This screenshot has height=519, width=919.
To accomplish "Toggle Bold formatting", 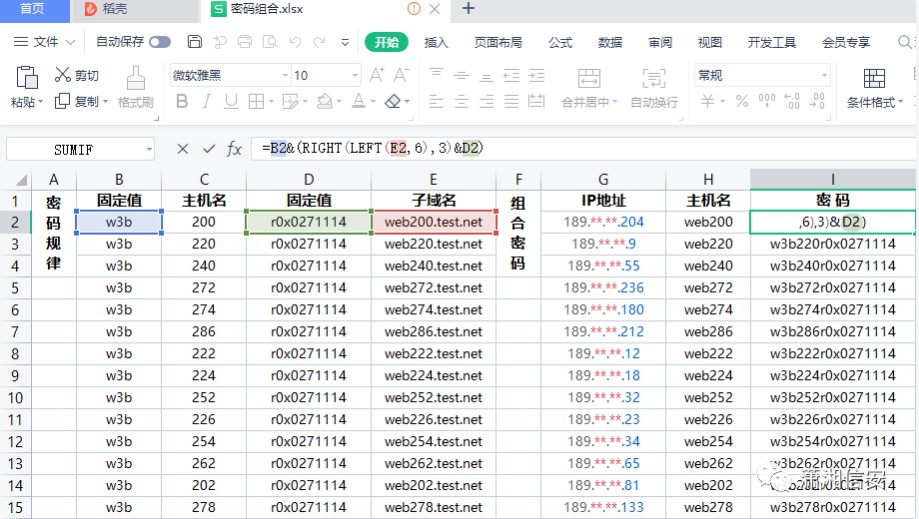I will [x=182, y=101].
